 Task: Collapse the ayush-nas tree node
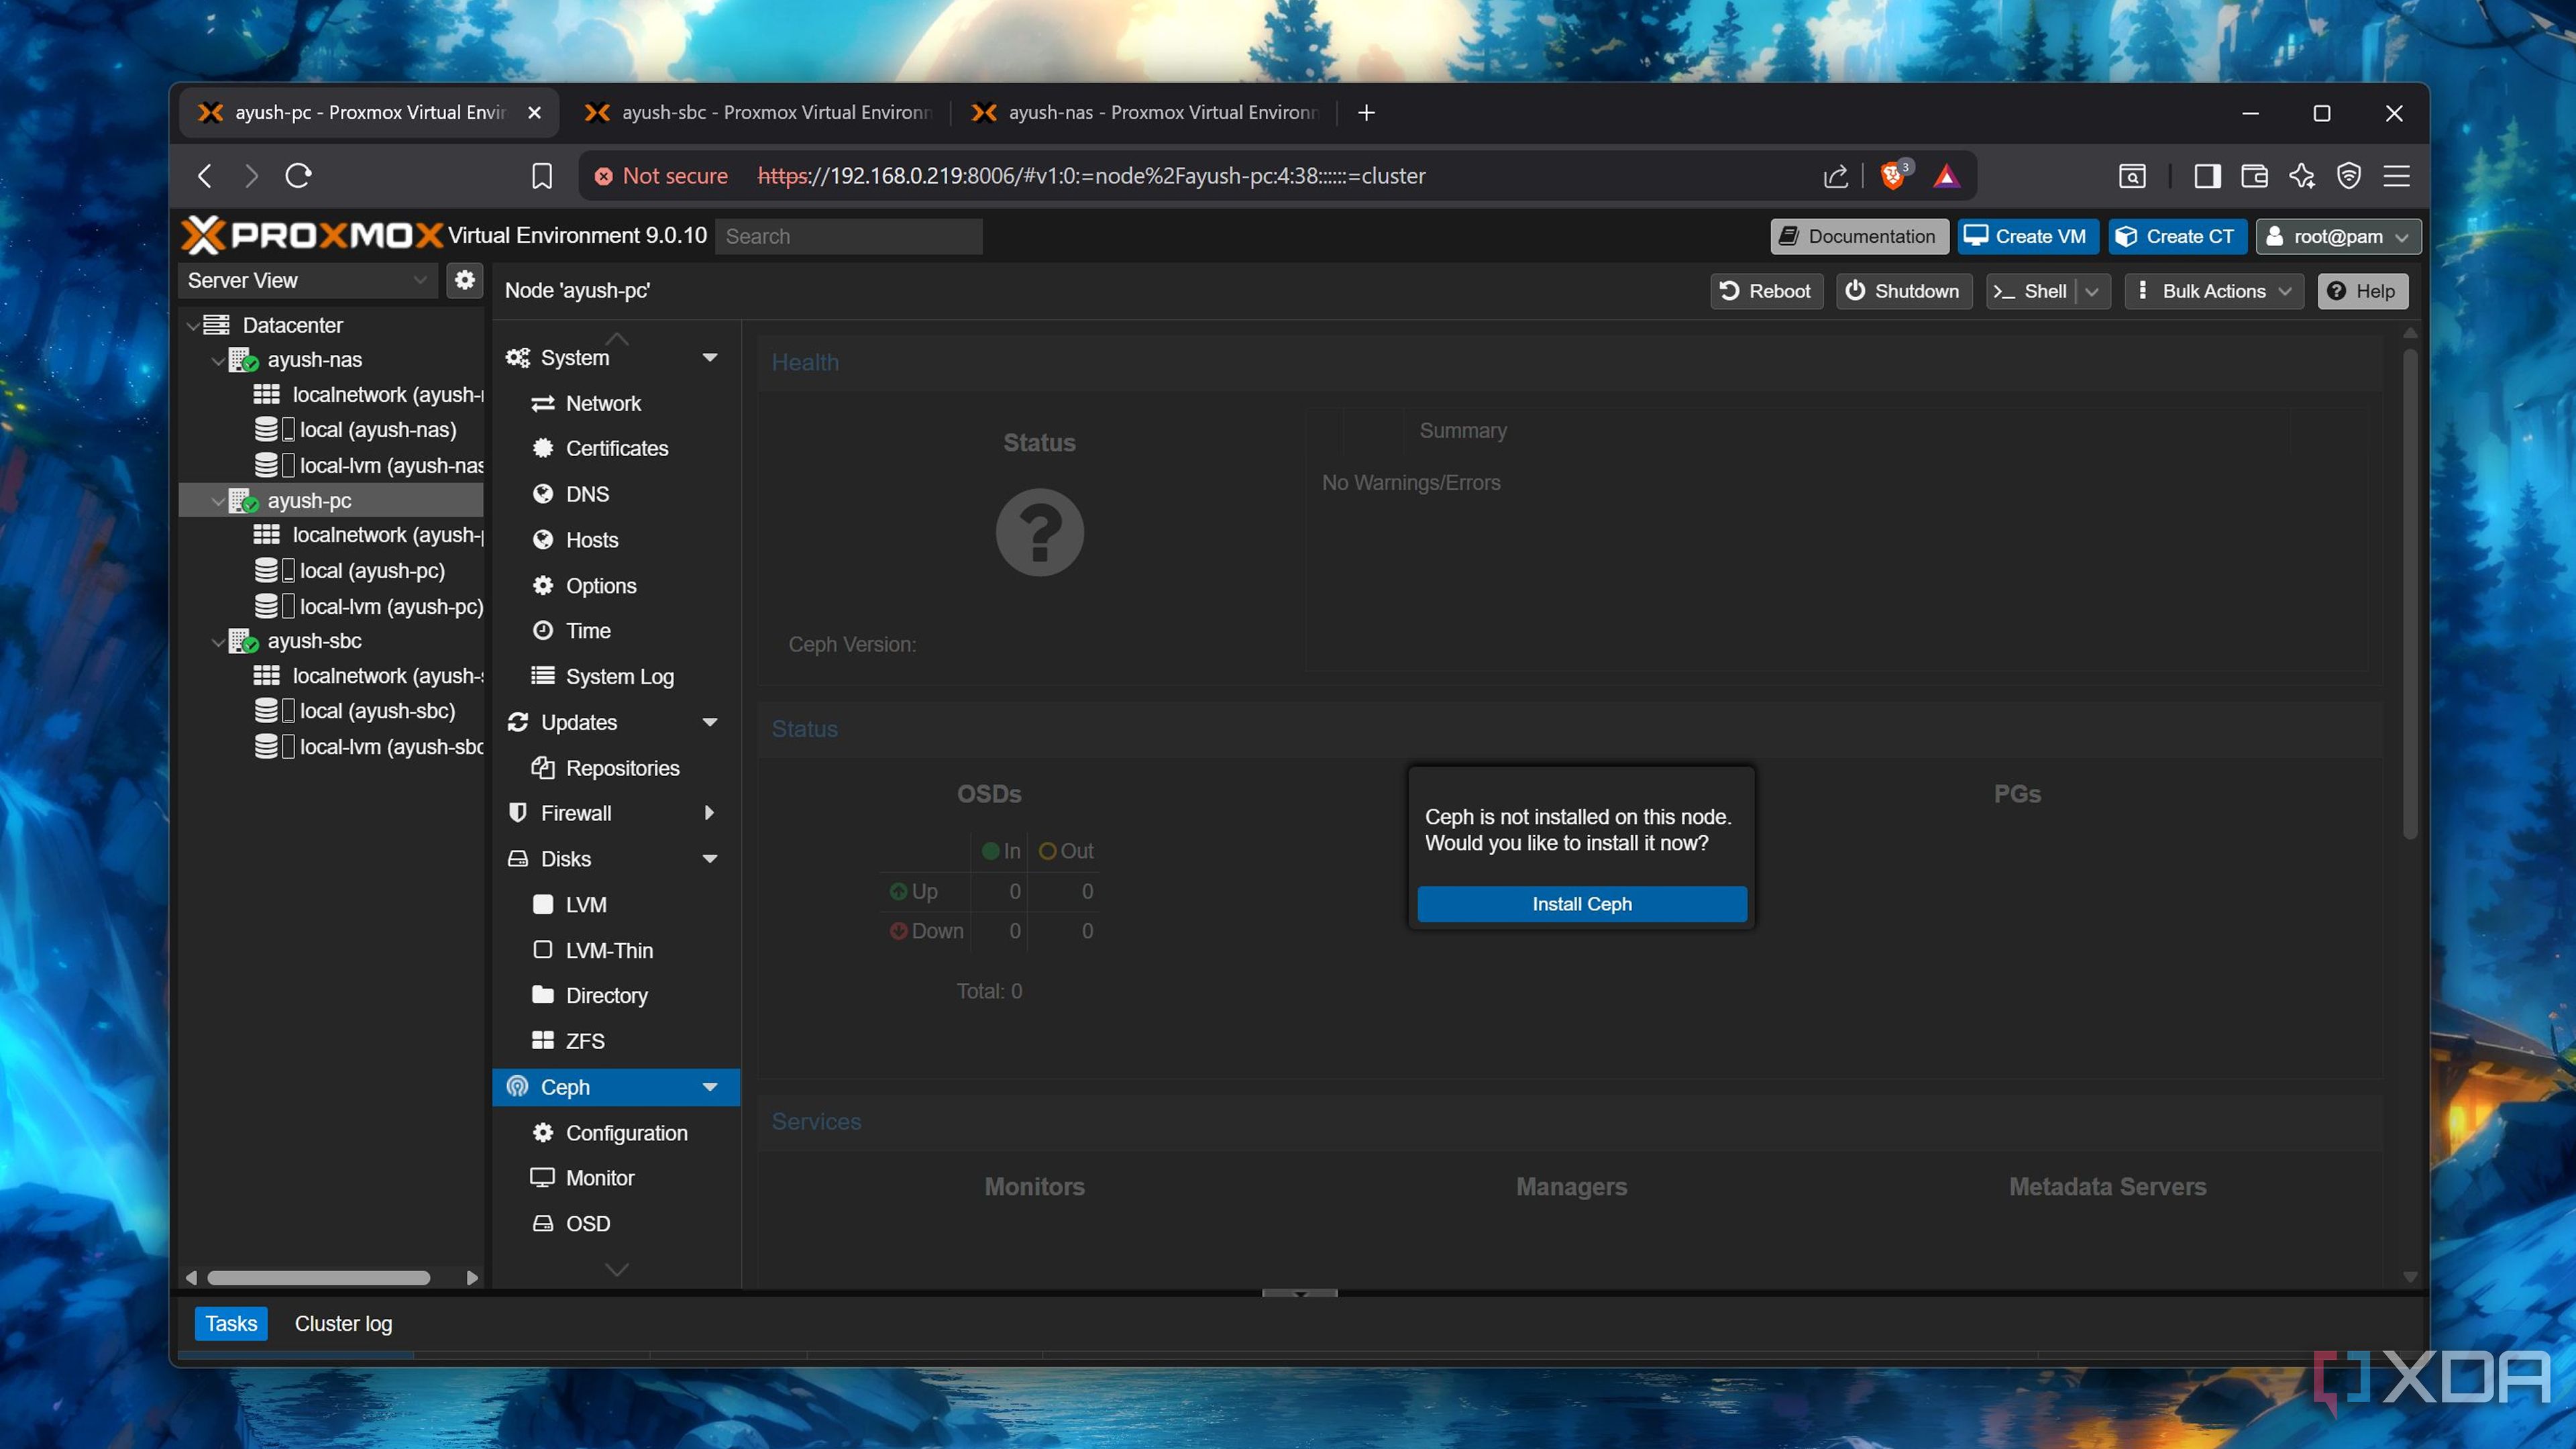pos(218,360)
